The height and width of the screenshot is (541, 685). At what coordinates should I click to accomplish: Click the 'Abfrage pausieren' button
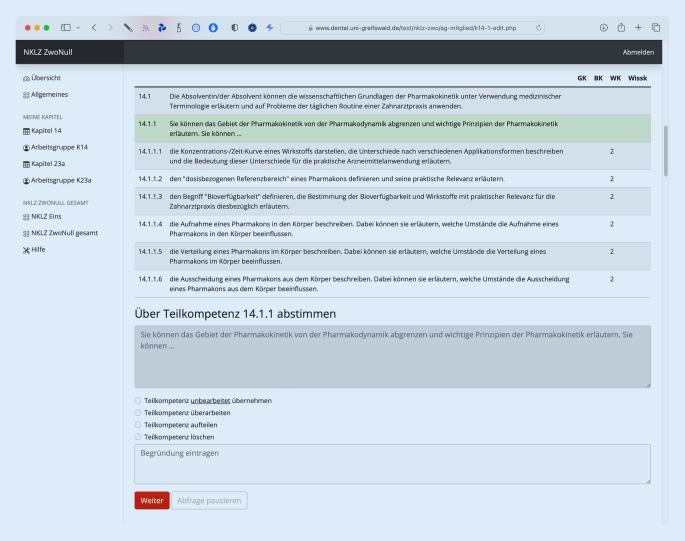tap(208, 500)
